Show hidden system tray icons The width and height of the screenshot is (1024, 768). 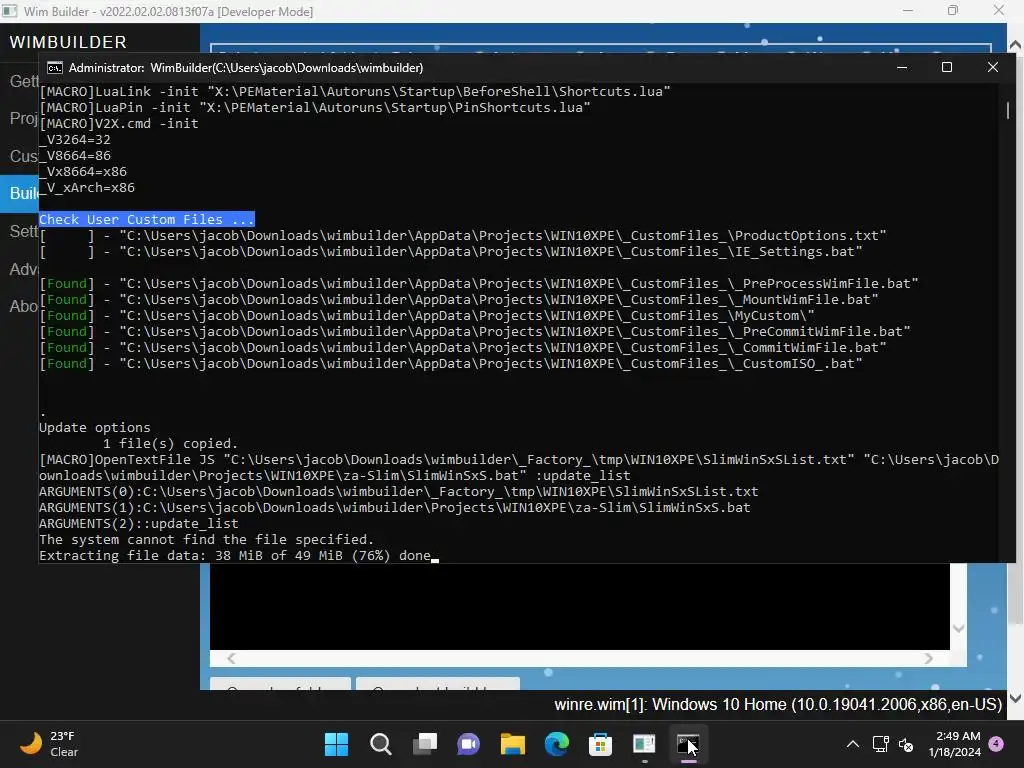853,744
